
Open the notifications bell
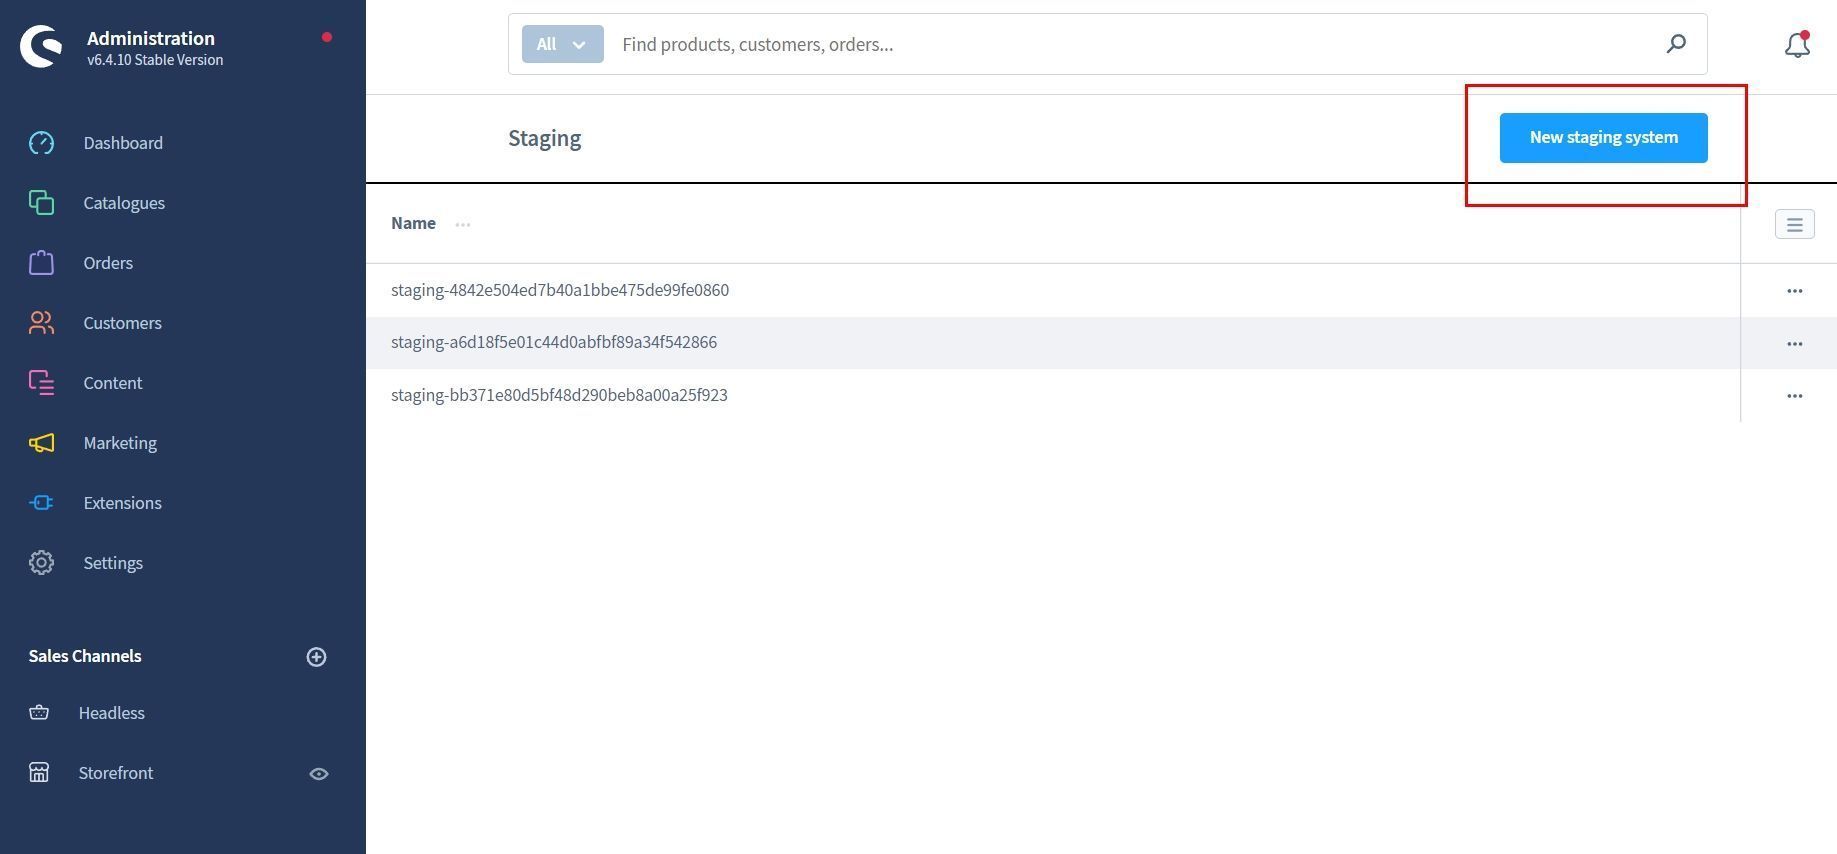1797,45
